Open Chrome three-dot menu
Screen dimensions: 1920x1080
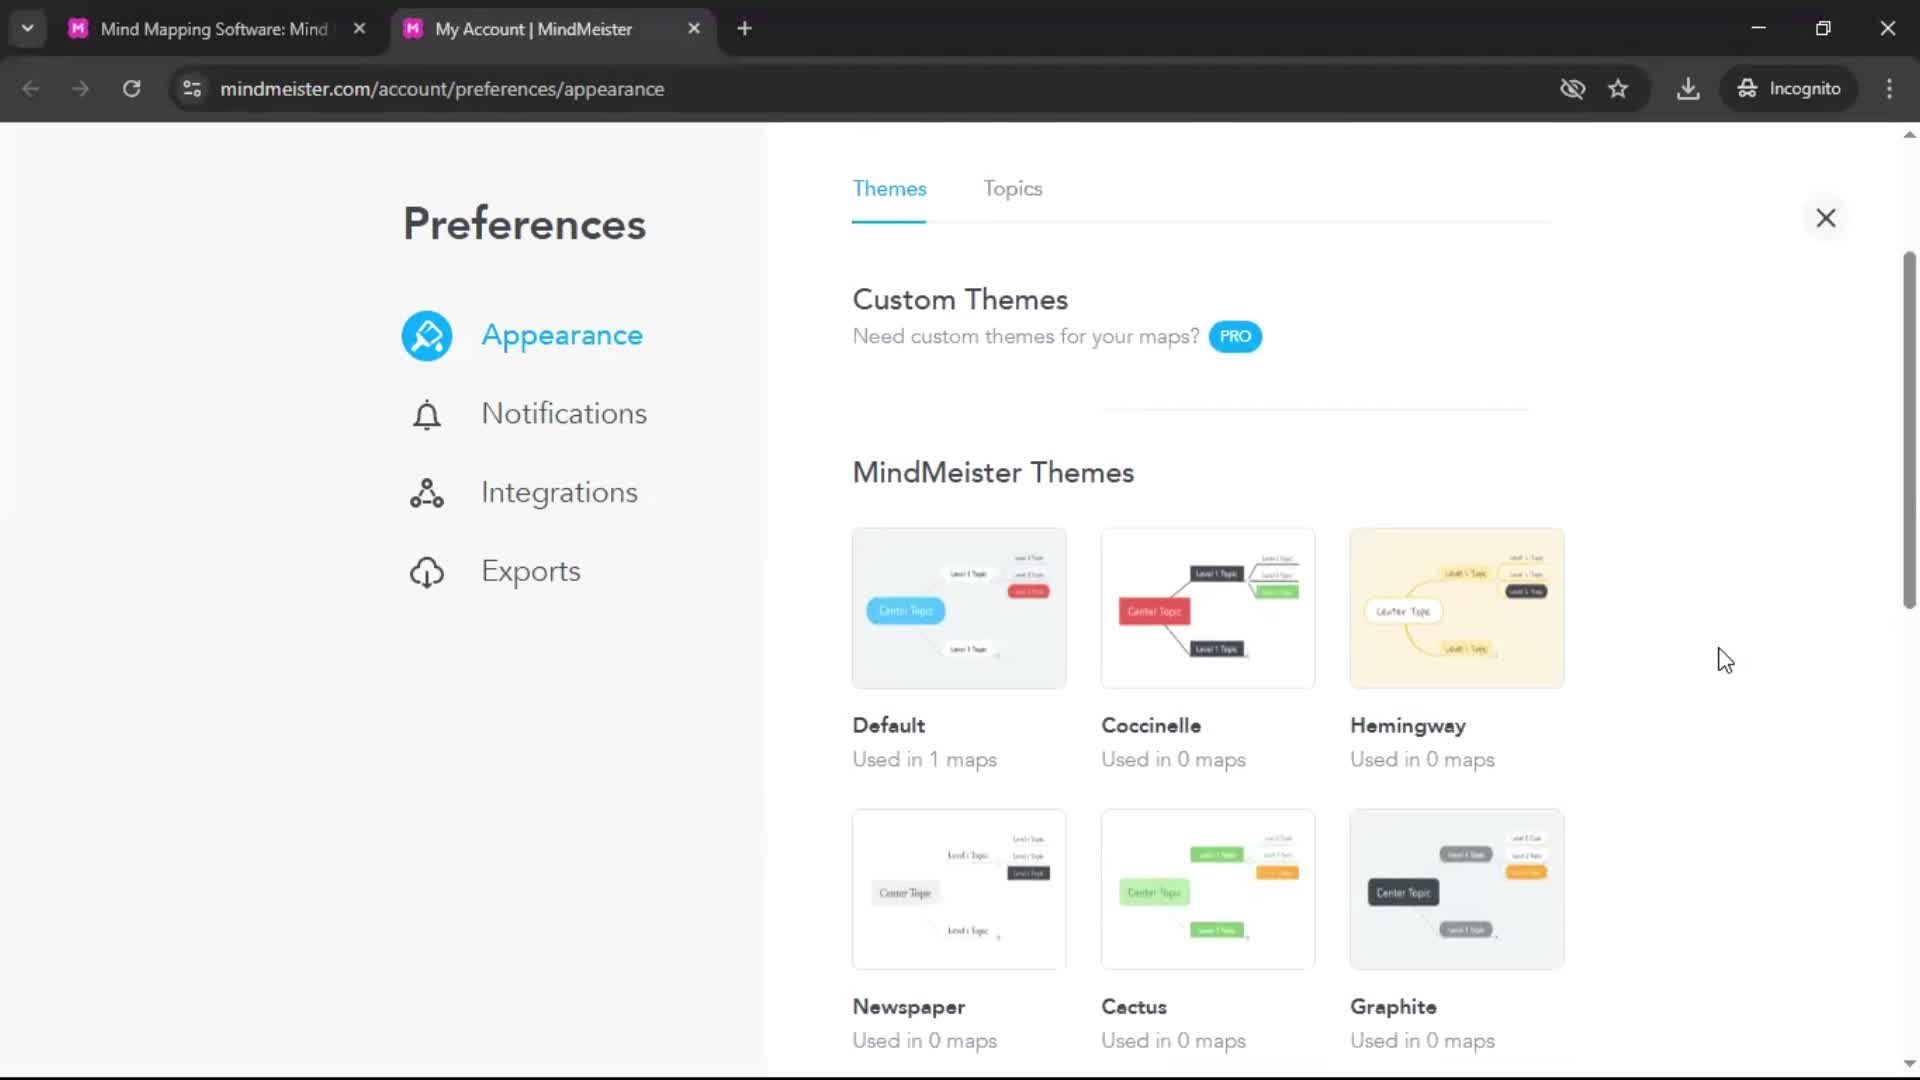1889,89
